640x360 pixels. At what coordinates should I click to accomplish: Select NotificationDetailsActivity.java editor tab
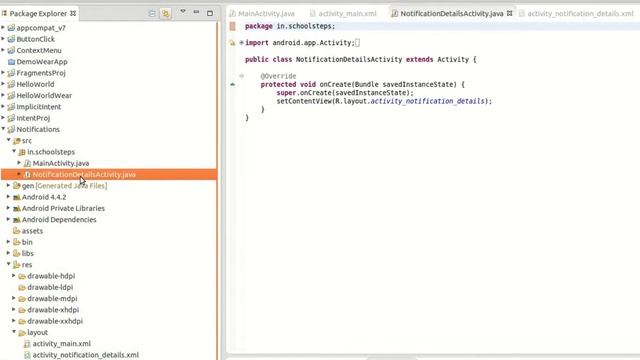click(x=451, y=13)
